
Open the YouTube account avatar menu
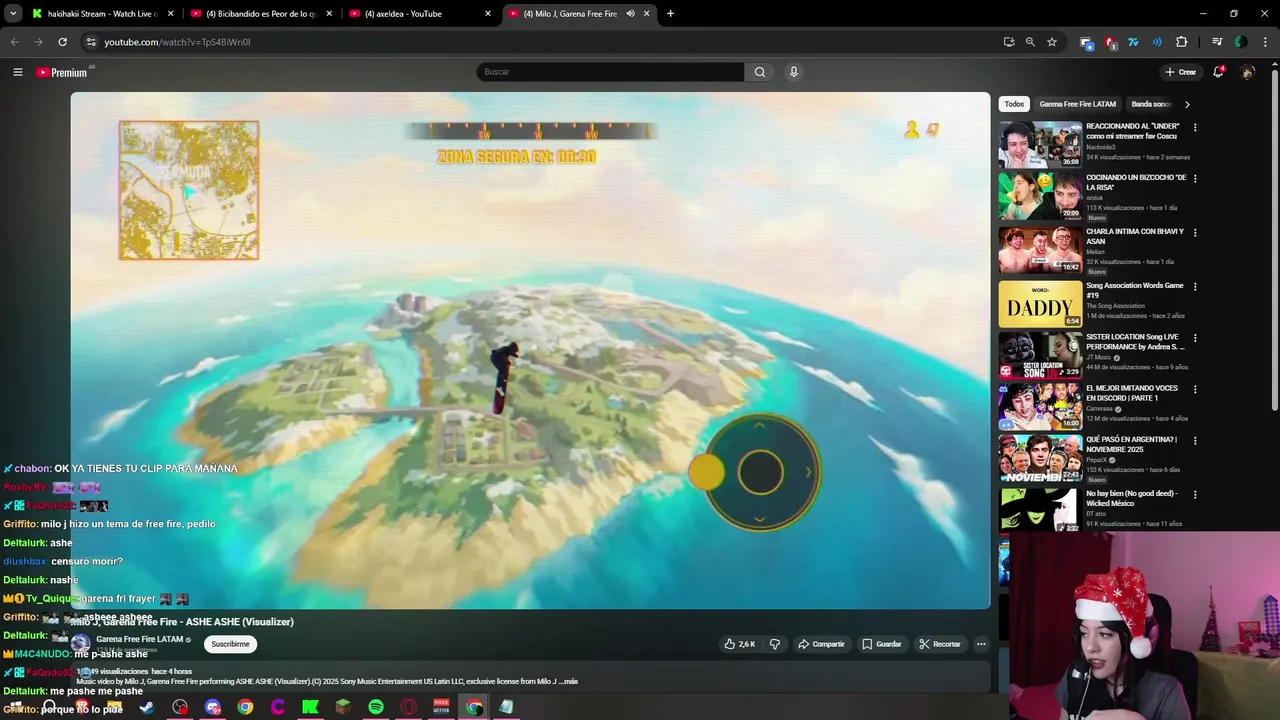point(1247,72)
